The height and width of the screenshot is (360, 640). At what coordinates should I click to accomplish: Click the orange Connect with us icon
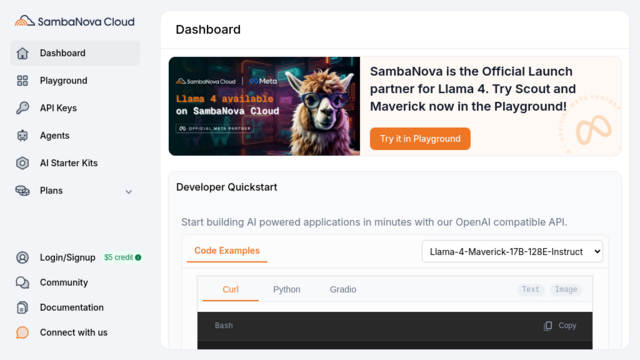[22, 333]
